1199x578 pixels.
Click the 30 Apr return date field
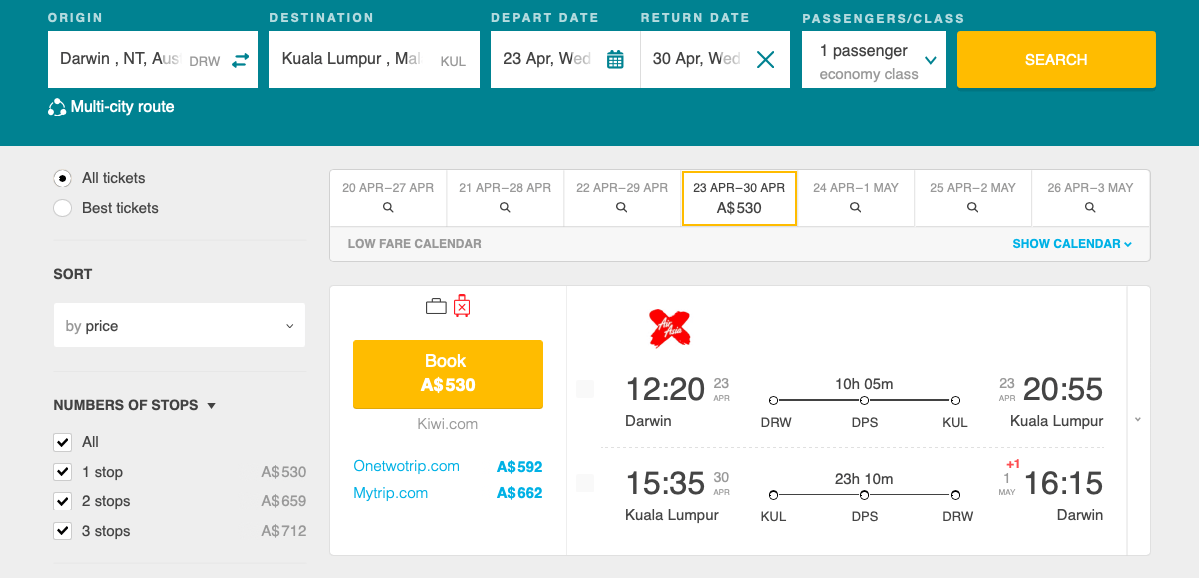(715, 60)
